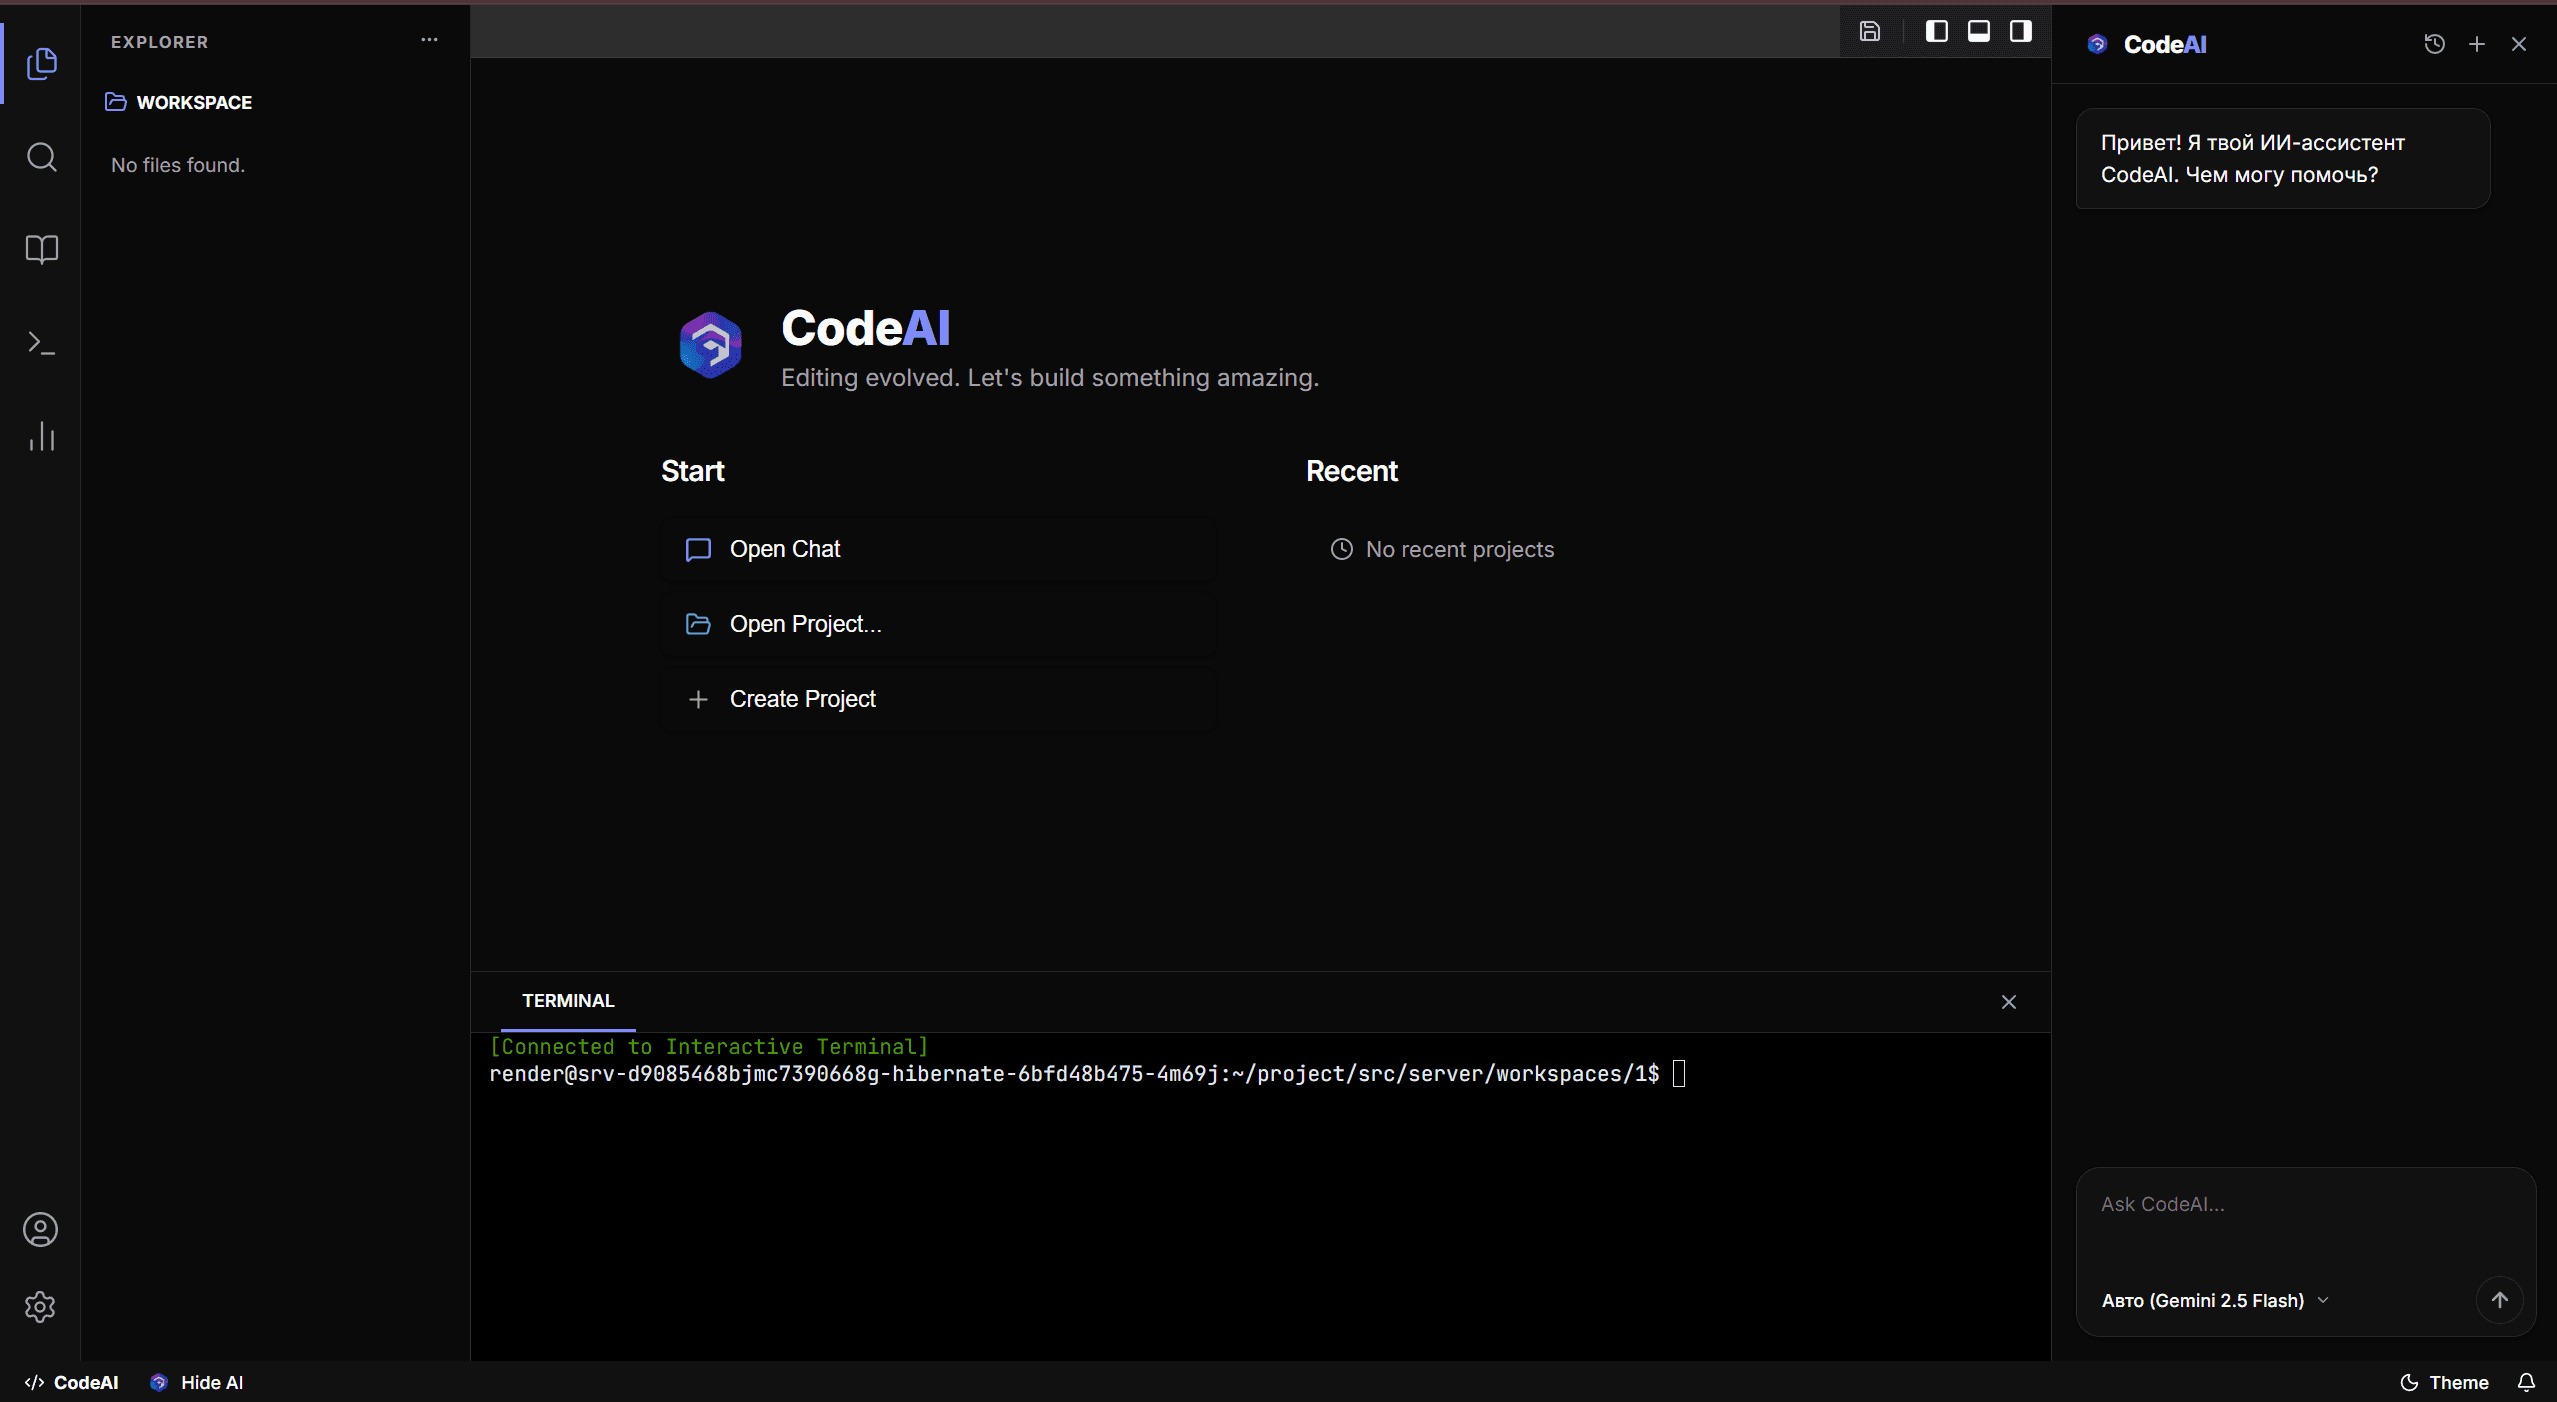The height and width of the screenshot is (1402, 2557).
Task: Click '[Connected to Interactive Terminal]' line
Action: pos(709,1046)
